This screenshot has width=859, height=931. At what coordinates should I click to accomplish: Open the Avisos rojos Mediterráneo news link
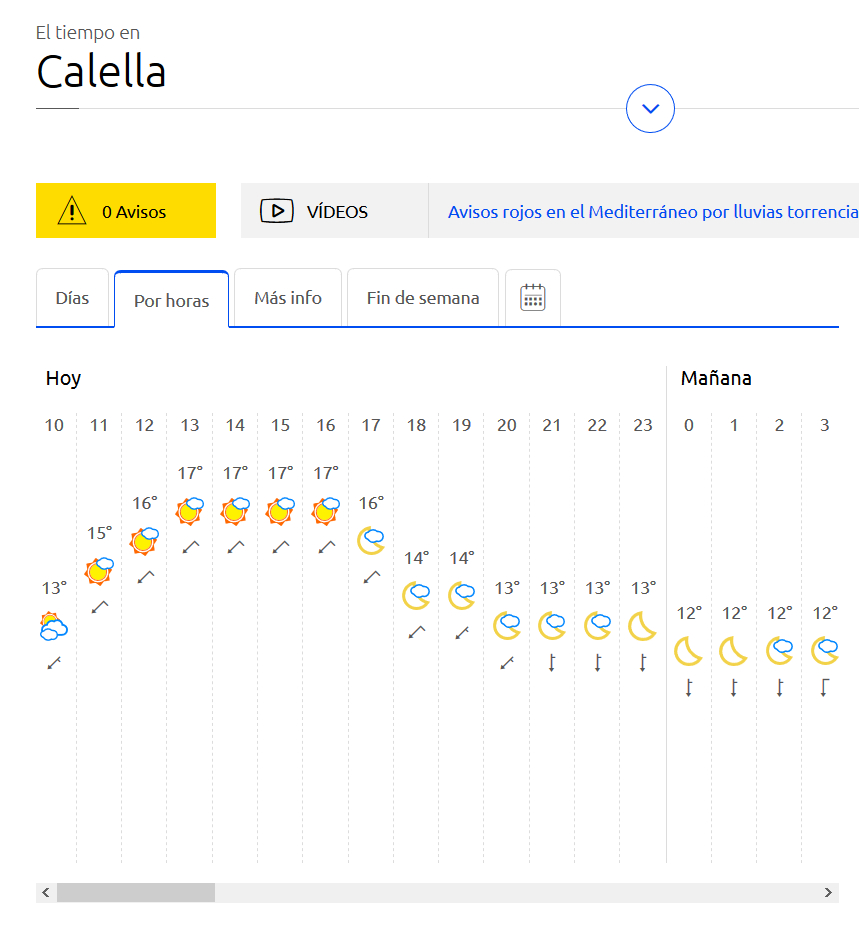(652, 212)
